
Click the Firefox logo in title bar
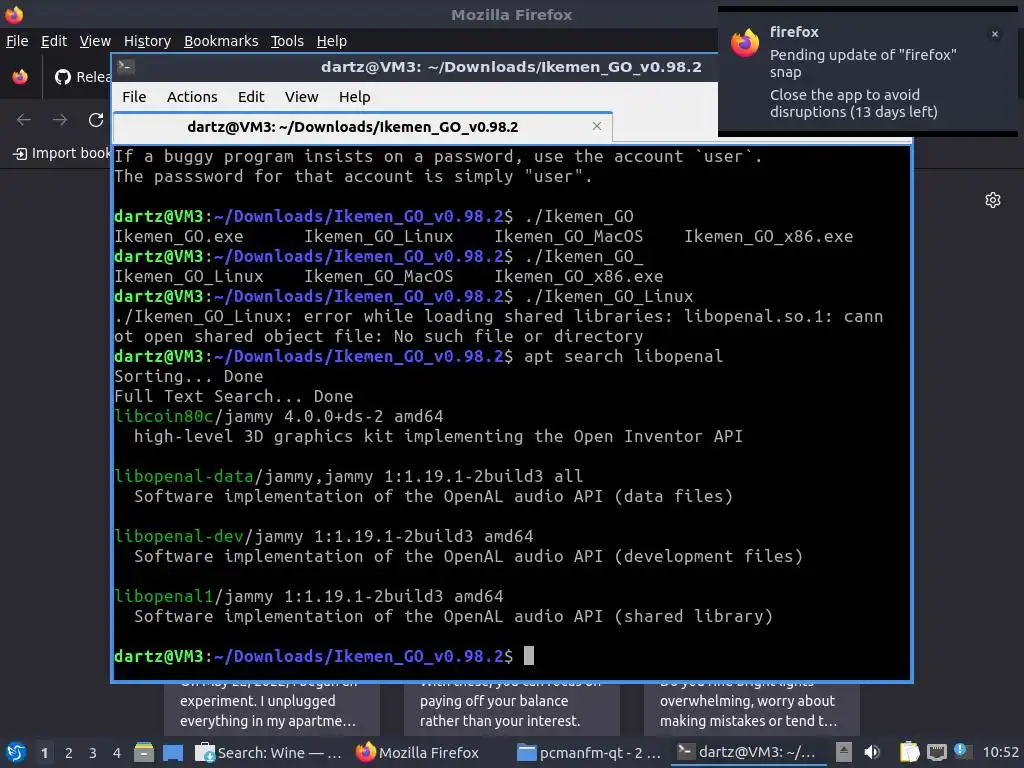[14, 14]
